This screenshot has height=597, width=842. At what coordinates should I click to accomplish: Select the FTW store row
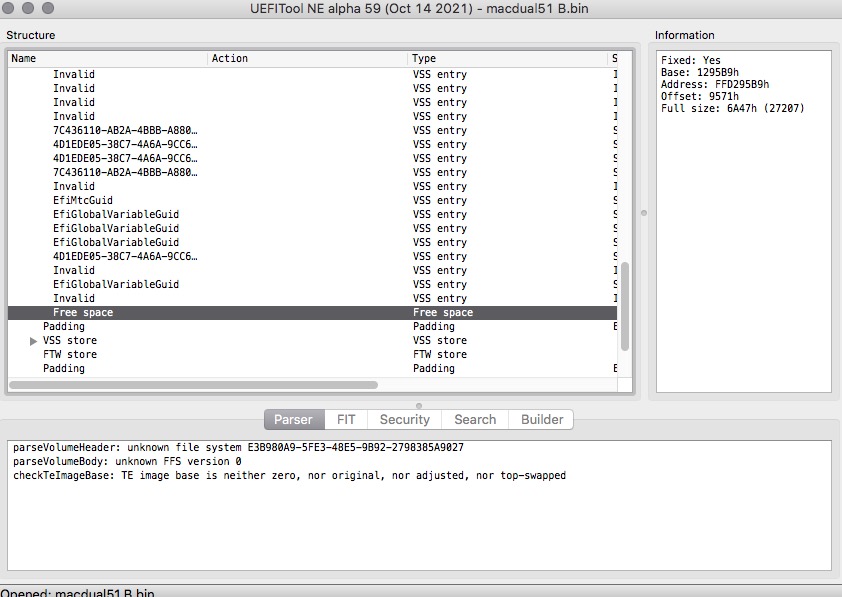click(312, 354)
